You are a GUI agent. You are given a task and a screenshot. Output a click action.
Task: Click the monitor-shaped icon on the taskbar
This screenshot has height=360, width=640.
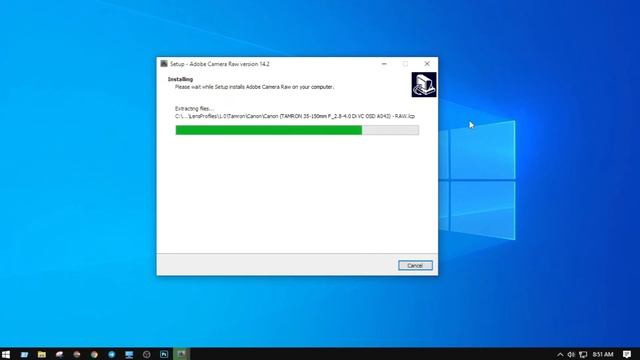coord(129,354)
